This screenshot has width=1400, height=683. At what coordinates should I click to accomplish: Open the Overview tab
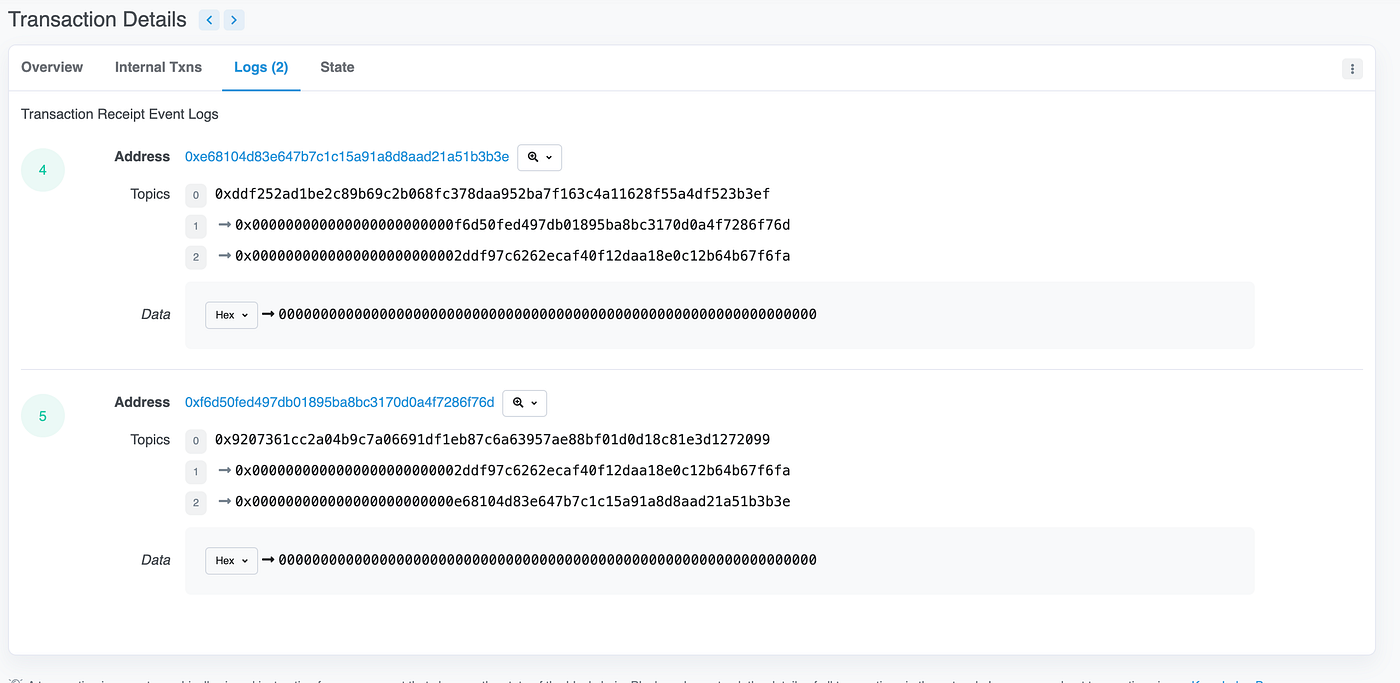point(52,67)
